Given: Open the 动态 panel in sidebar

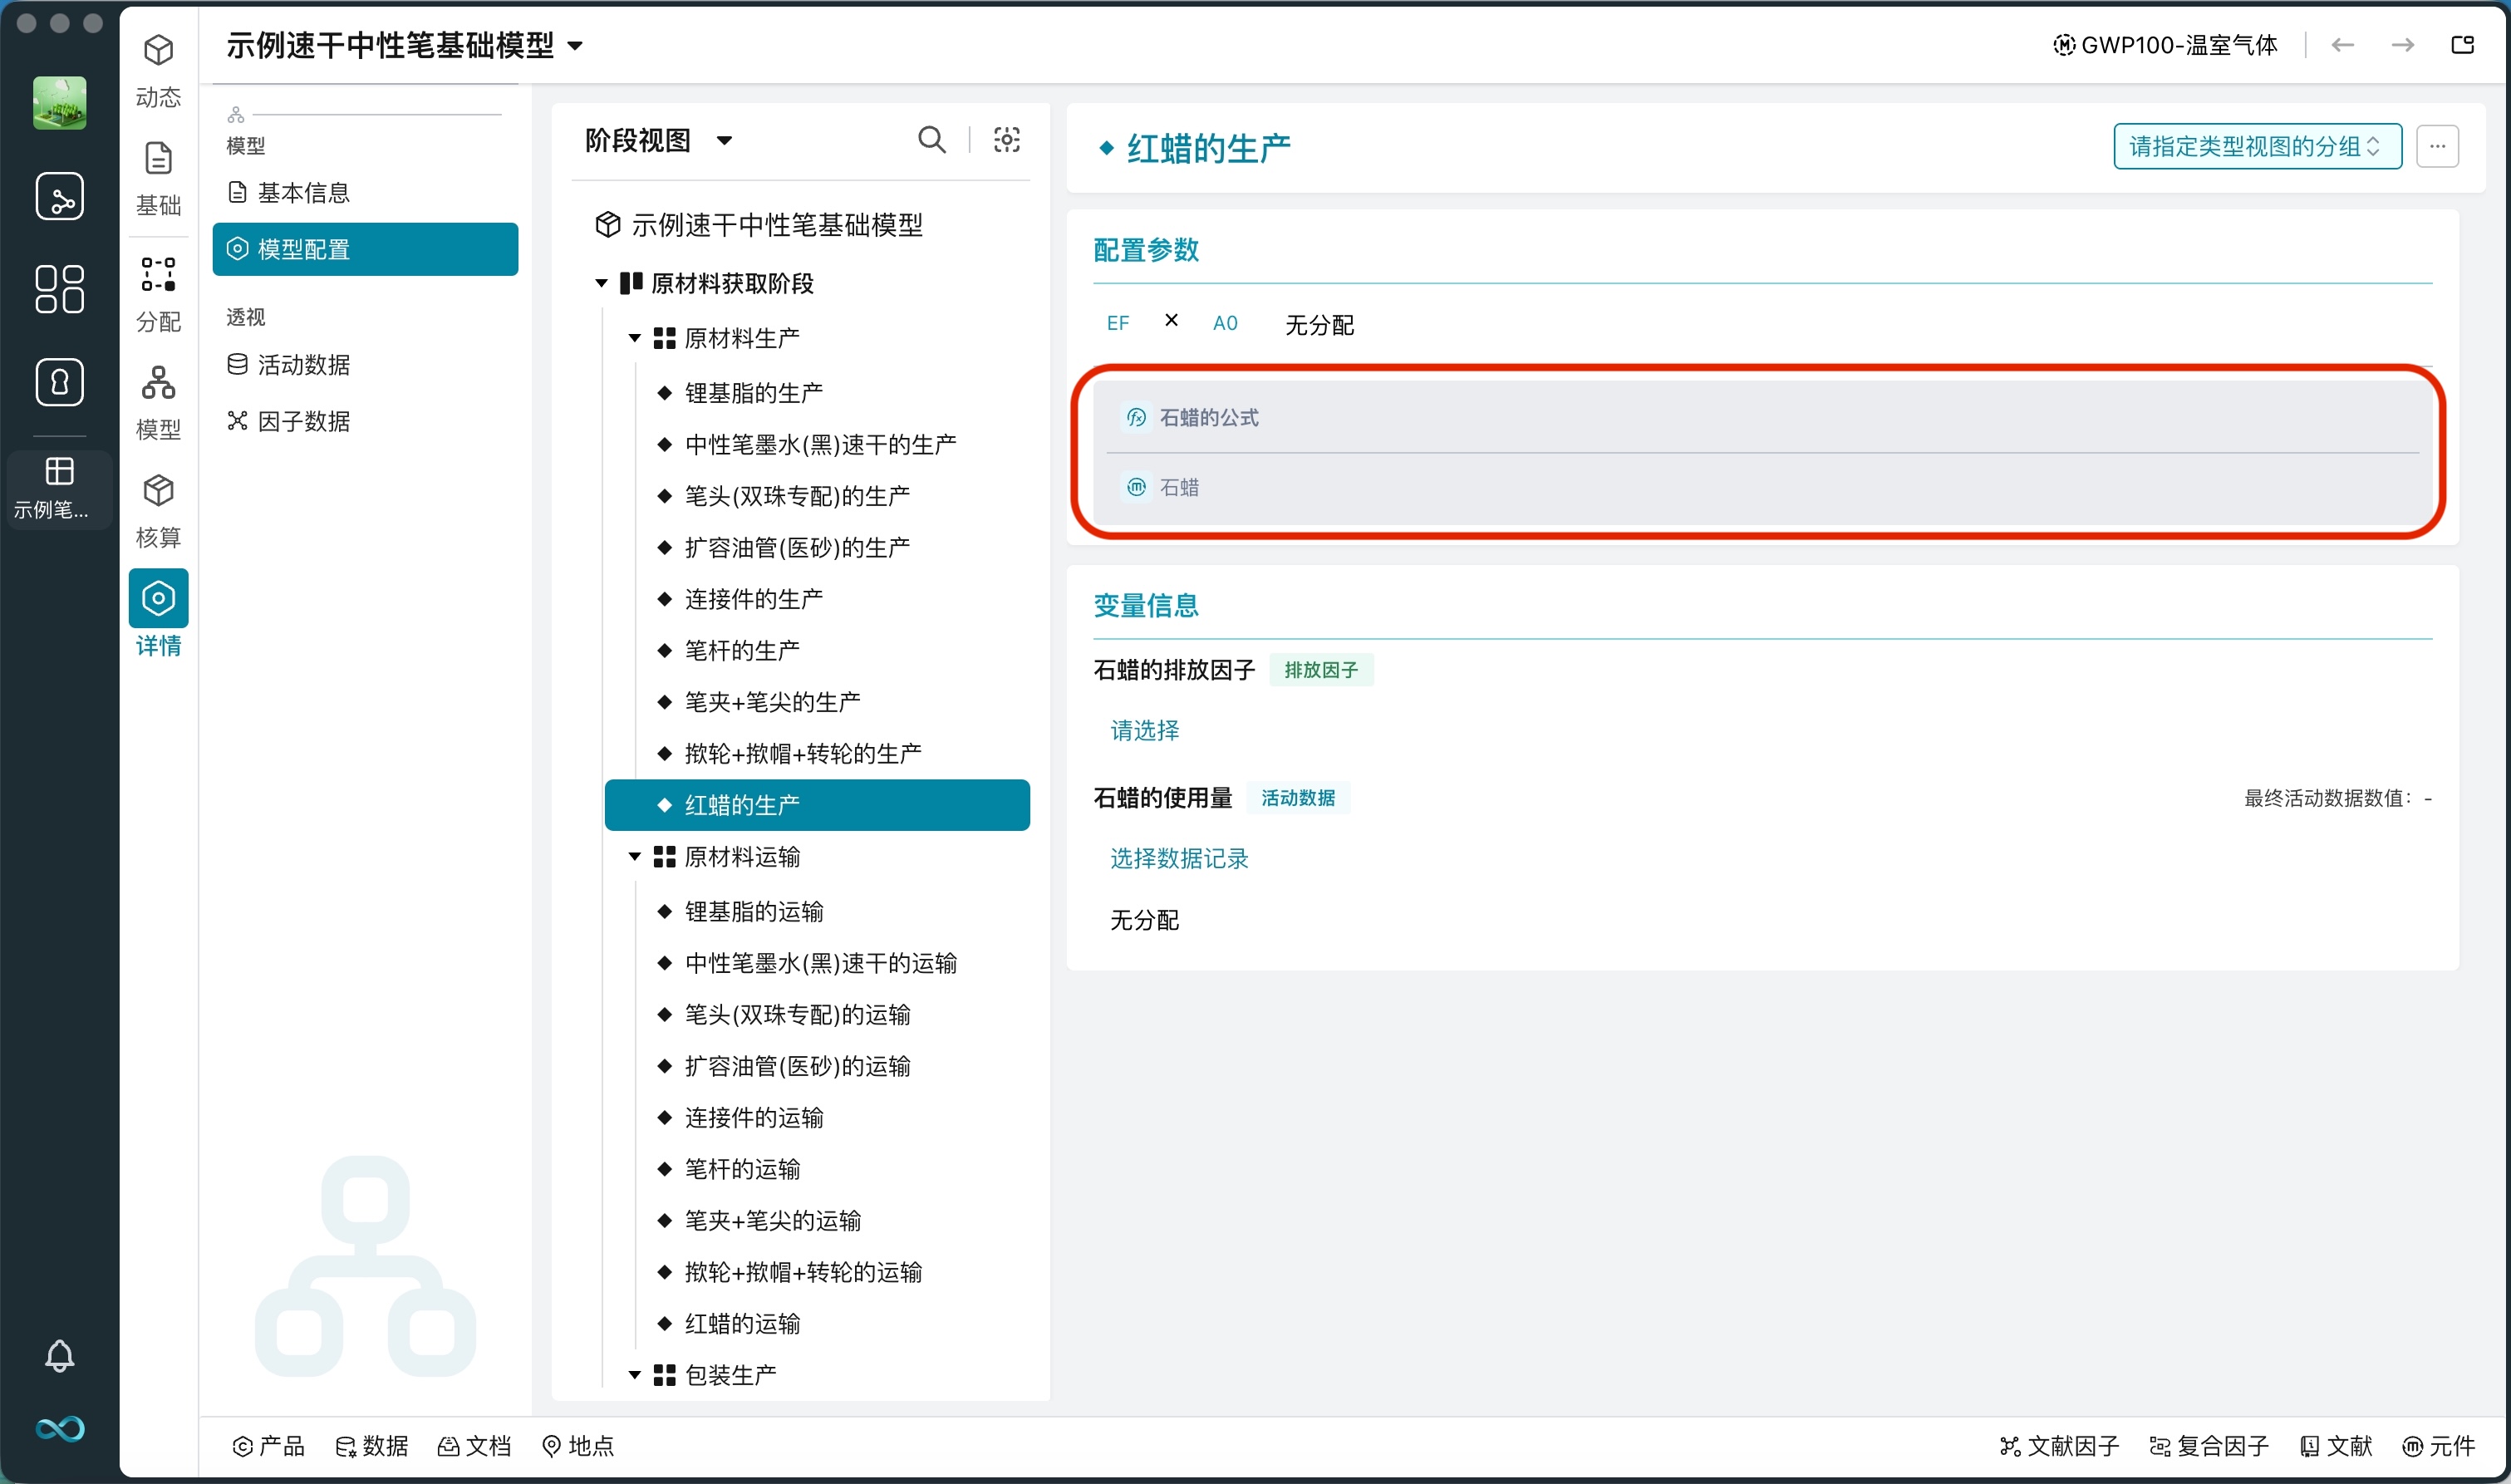Looking at the screenshot, I should pos(158,70).
